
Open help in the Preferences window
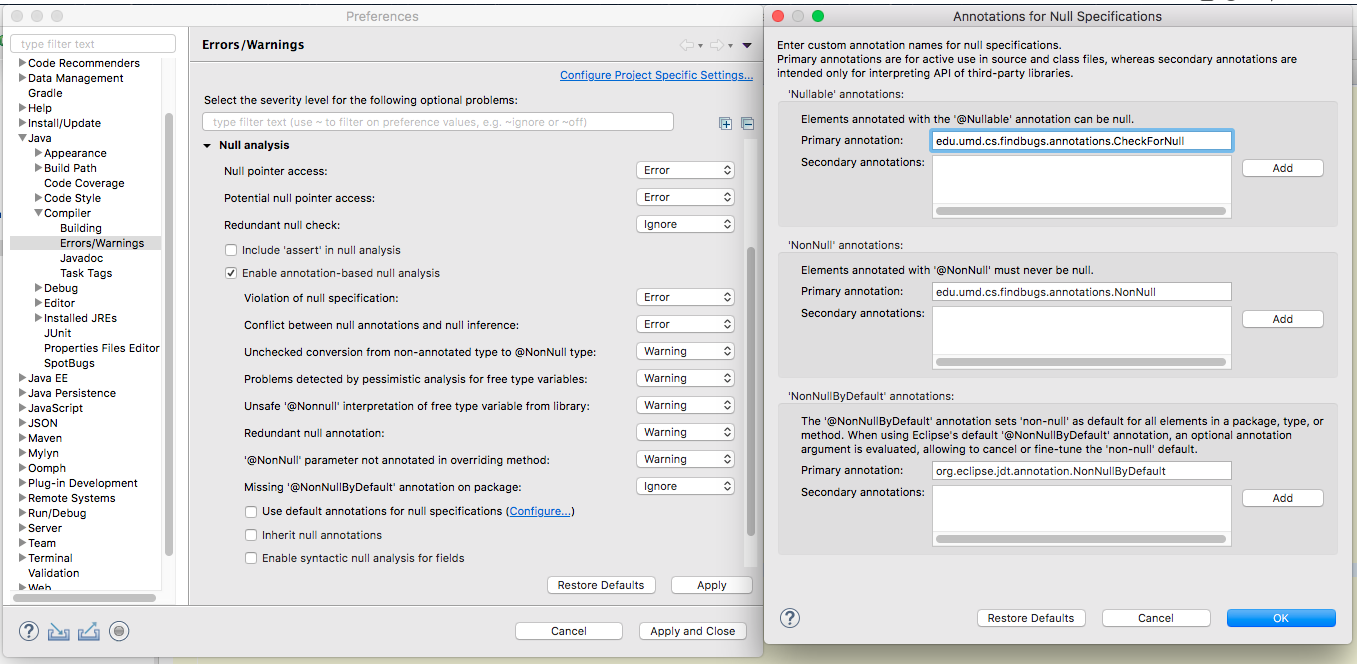[x=29, y=631]
